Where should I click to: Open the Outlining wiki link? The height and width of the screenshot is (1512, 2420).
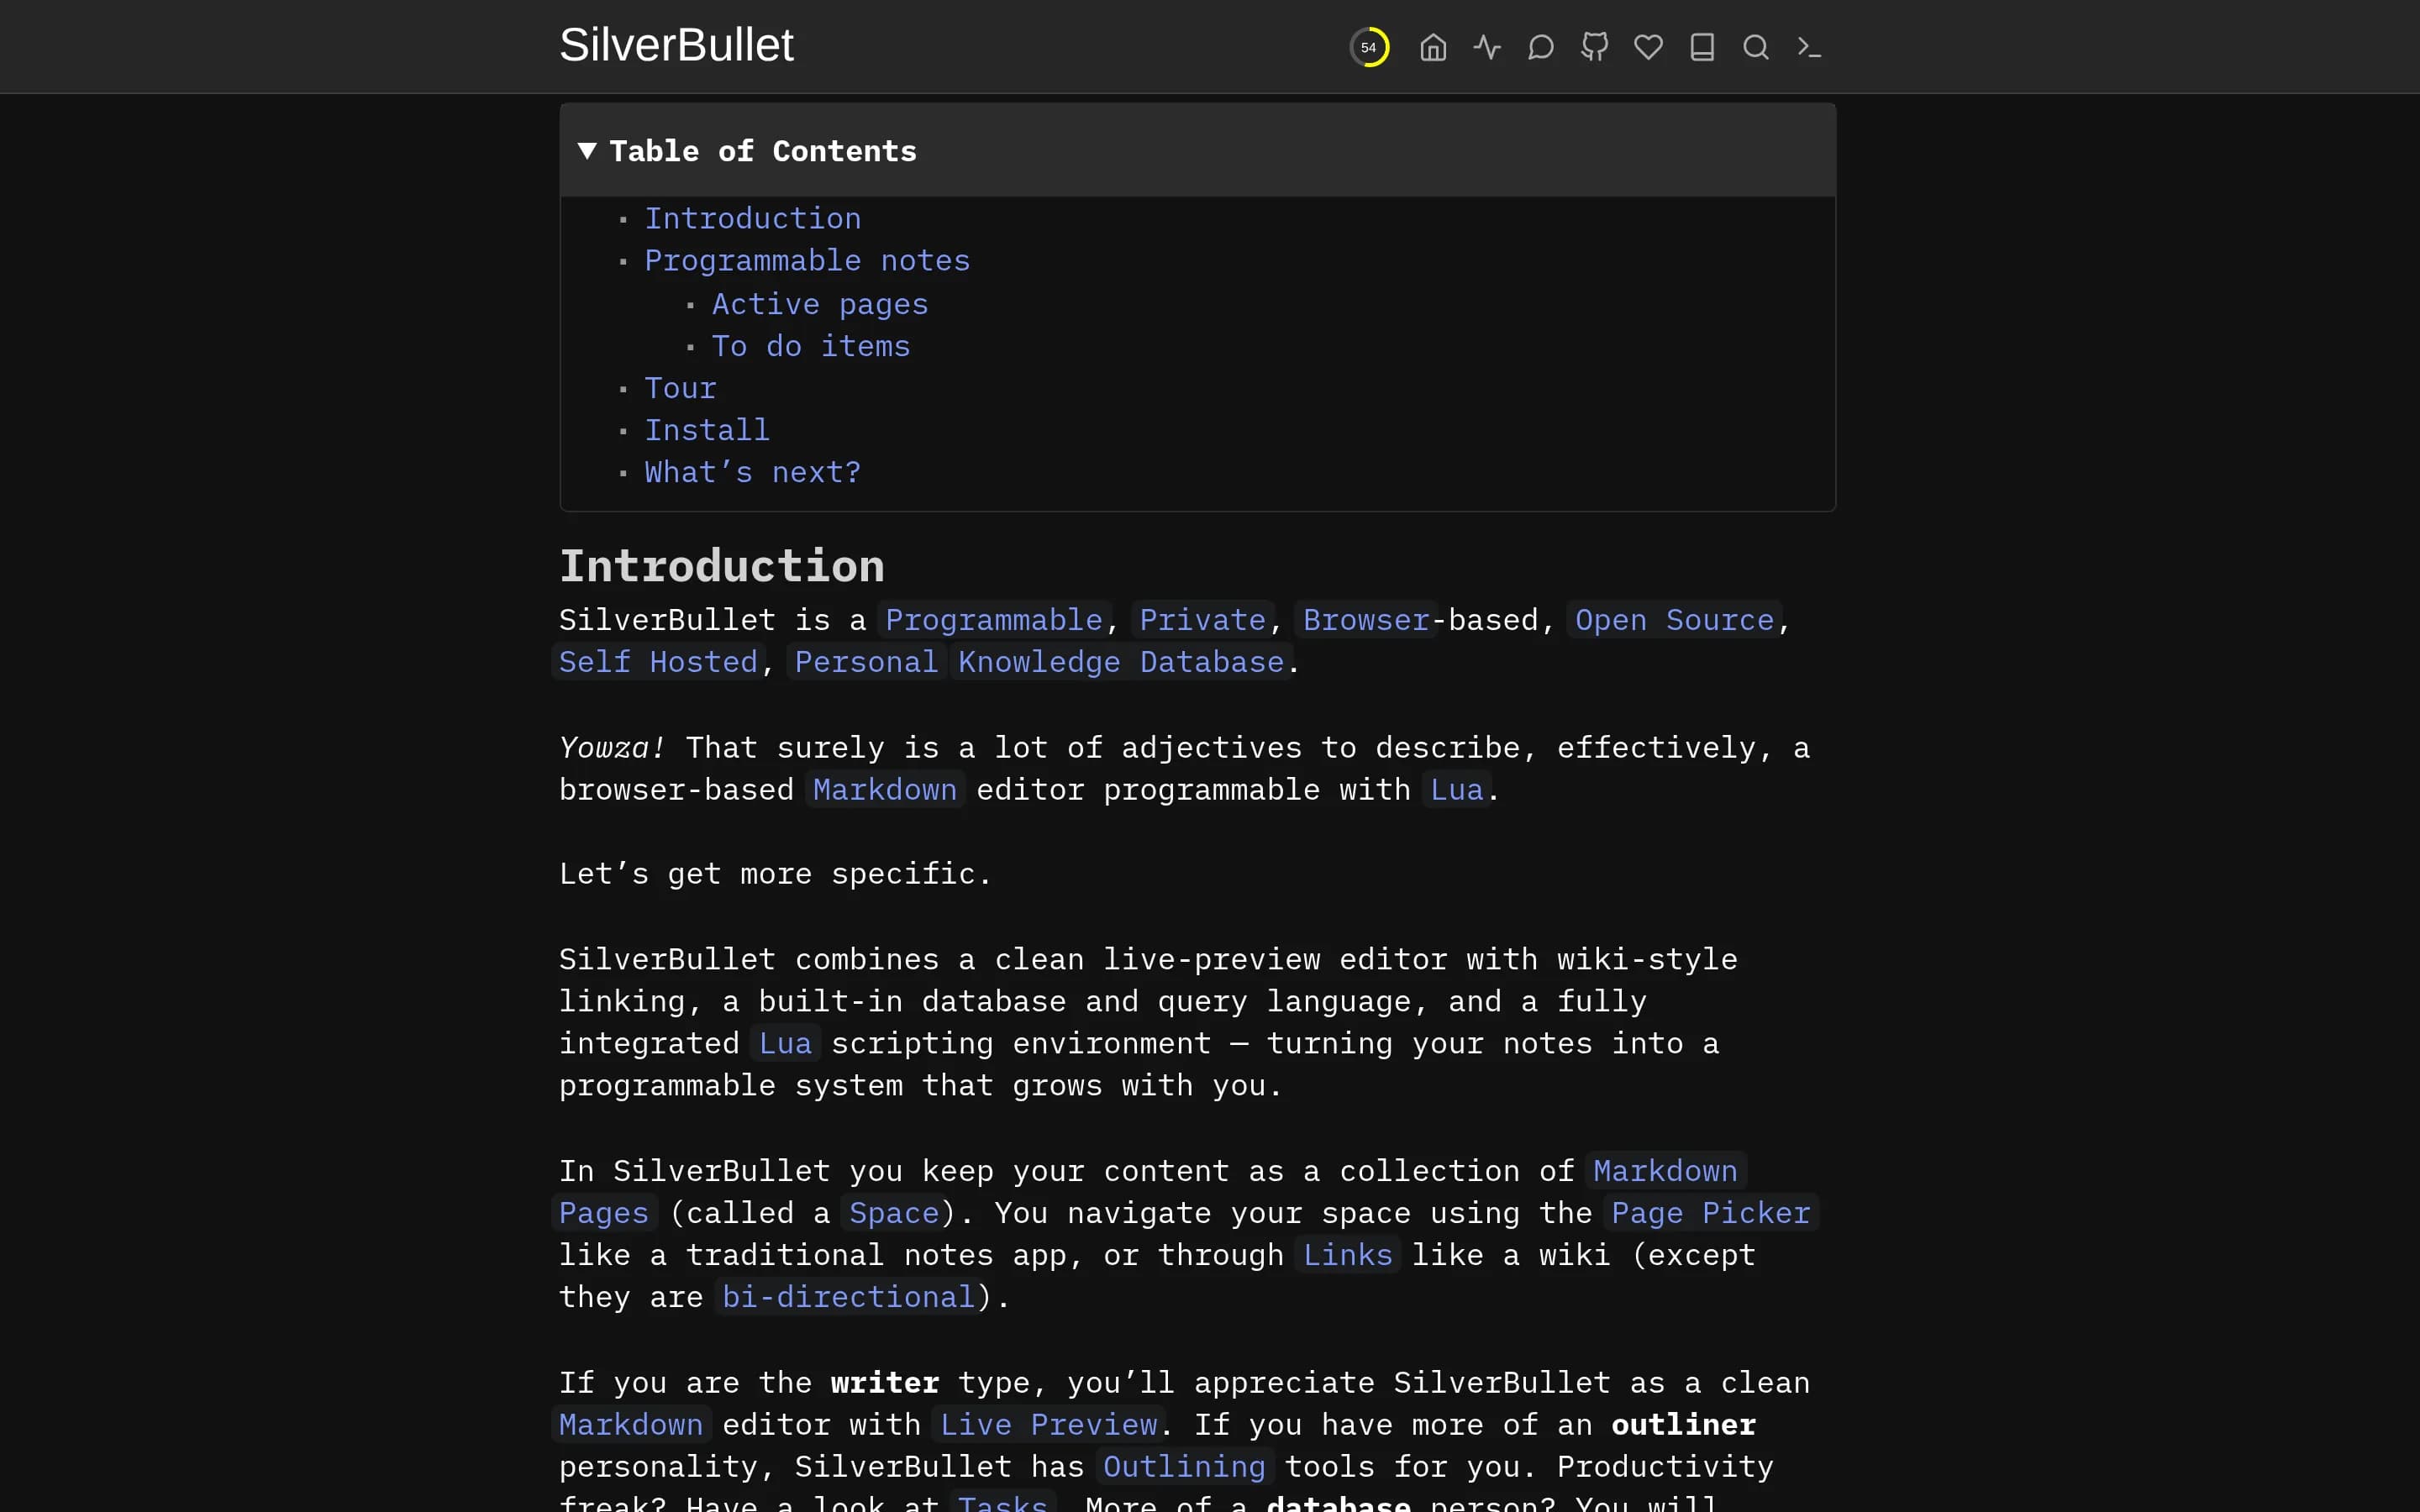click(x=1184, y=1467)
